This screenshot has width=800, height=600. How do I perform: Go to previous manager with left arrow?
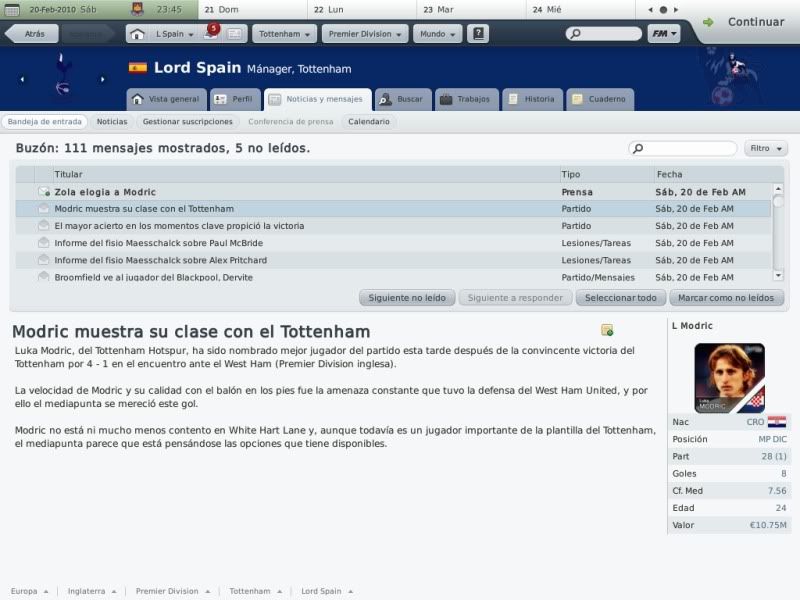click(x=22, y=79)
